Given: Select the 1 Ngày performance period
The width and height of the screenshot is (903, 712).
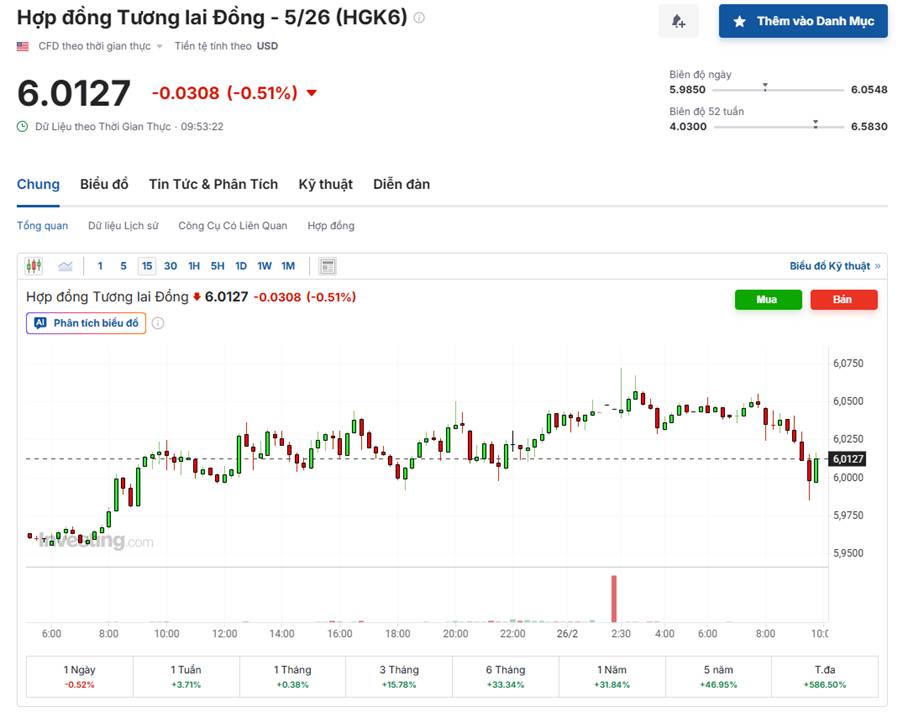Looking at the screenshot, I should [79, 677].
